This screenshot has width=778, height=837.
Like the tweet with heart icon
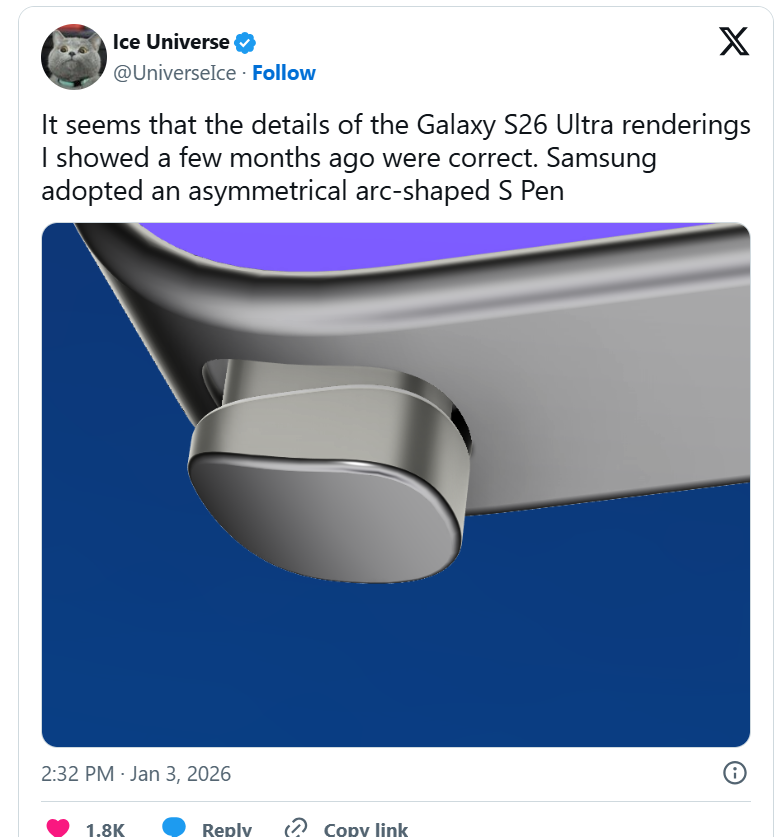pyautogui.click(x=58, y=826)
